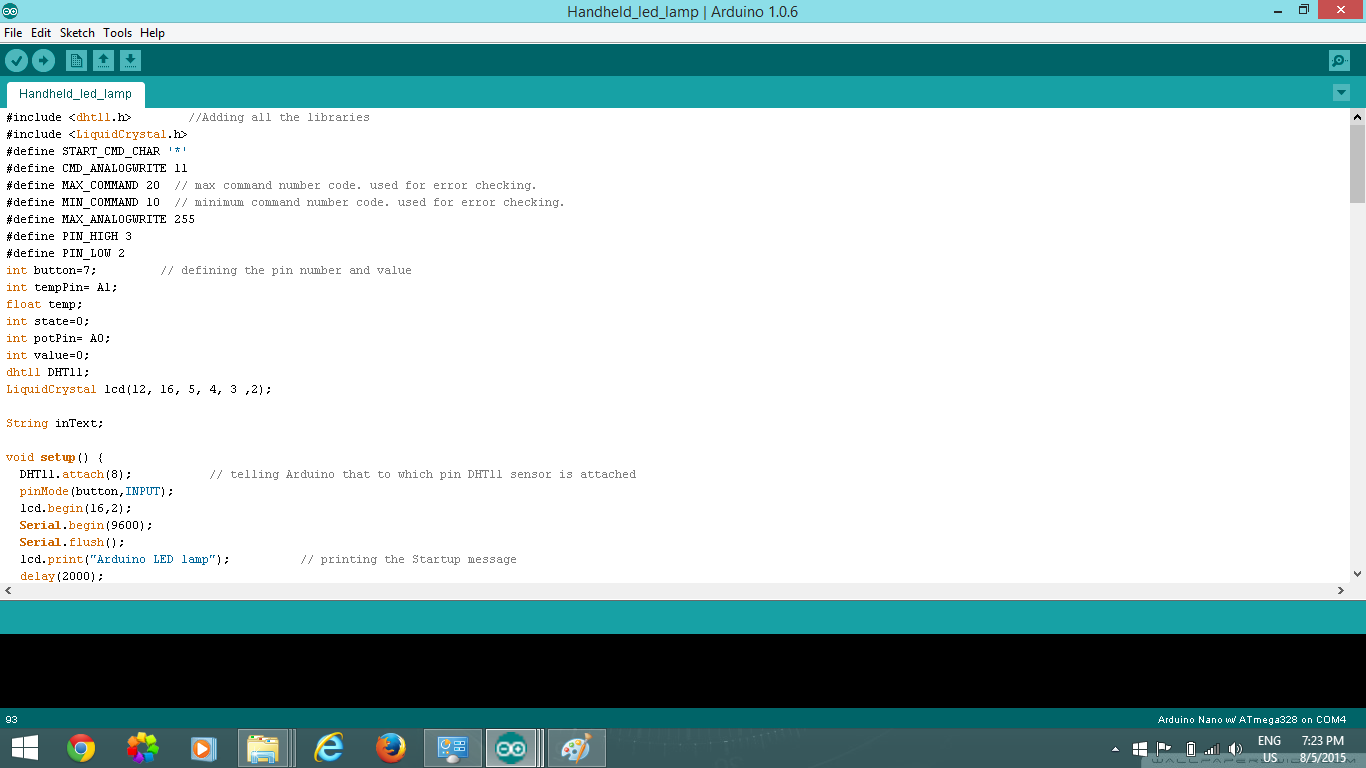
Task: Open the File menu
Action: 13,33
